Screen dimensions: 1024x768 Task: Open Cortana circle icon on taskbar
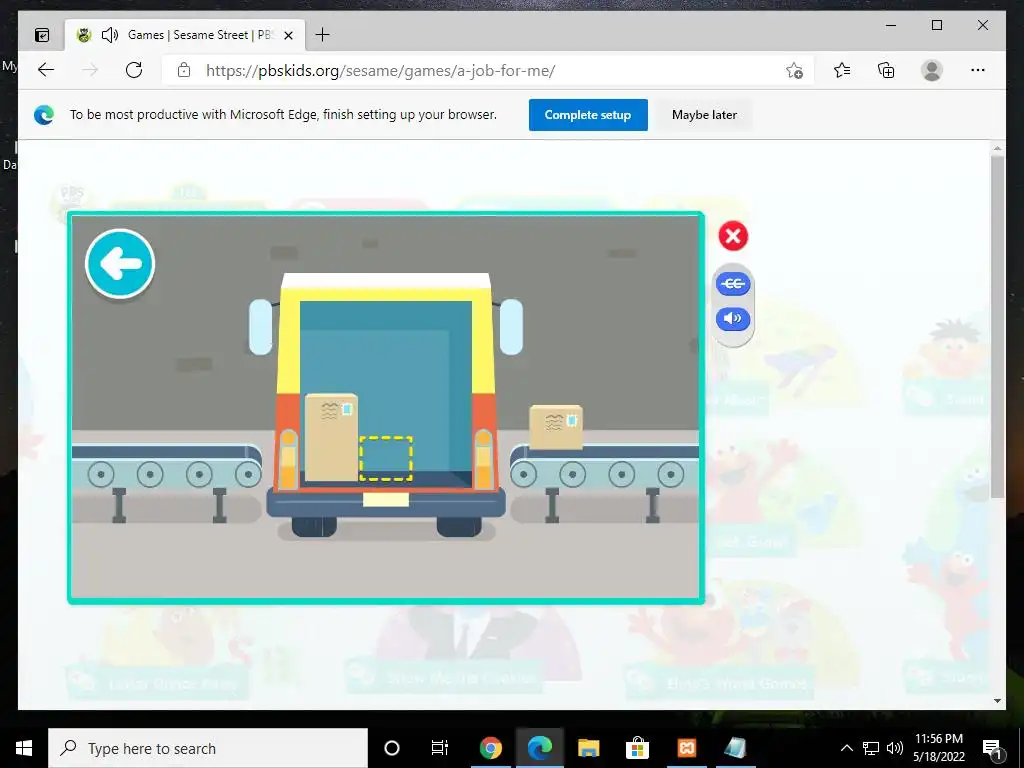coord(392,748)
